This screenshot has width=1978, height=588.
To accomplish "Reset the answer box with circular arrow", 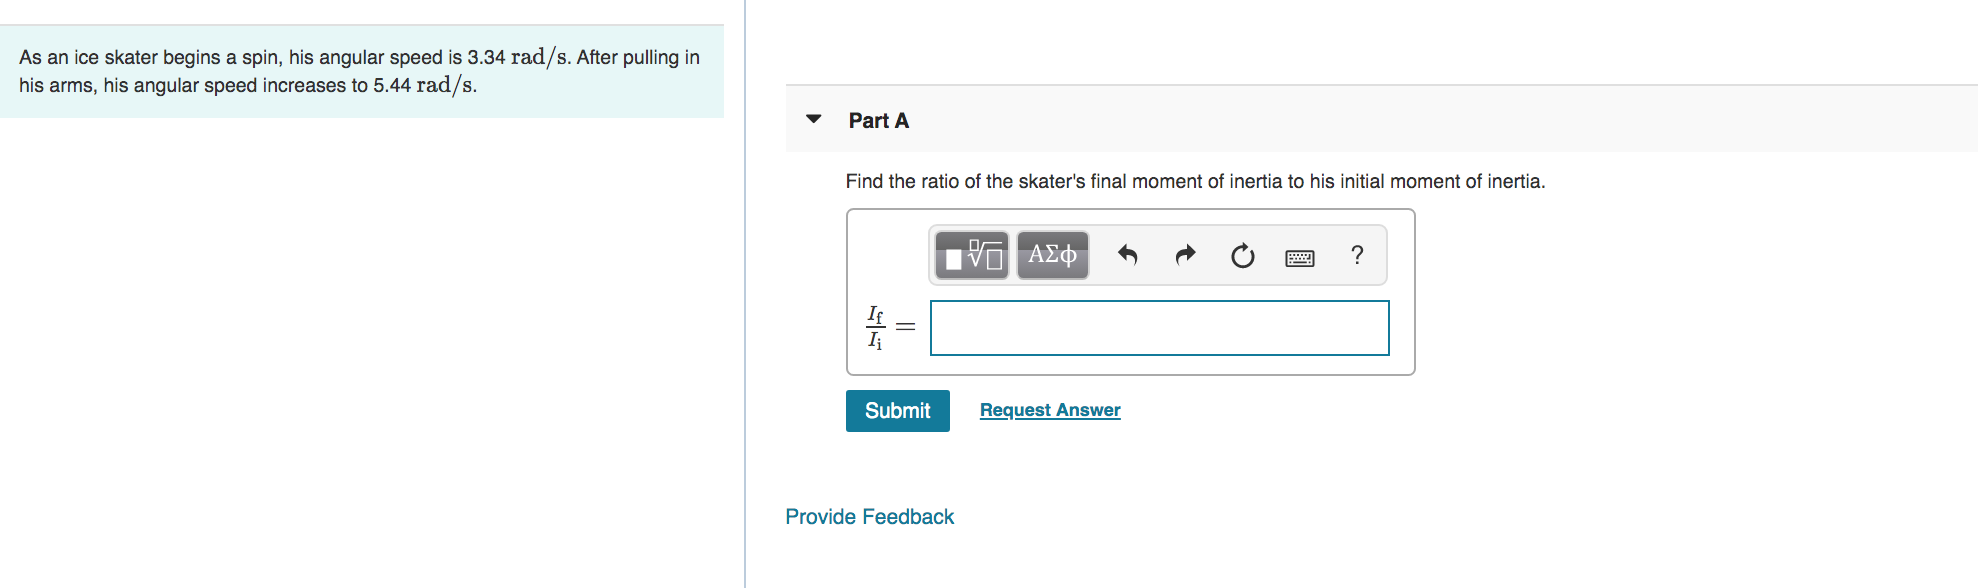I will tap(1242, 257).
